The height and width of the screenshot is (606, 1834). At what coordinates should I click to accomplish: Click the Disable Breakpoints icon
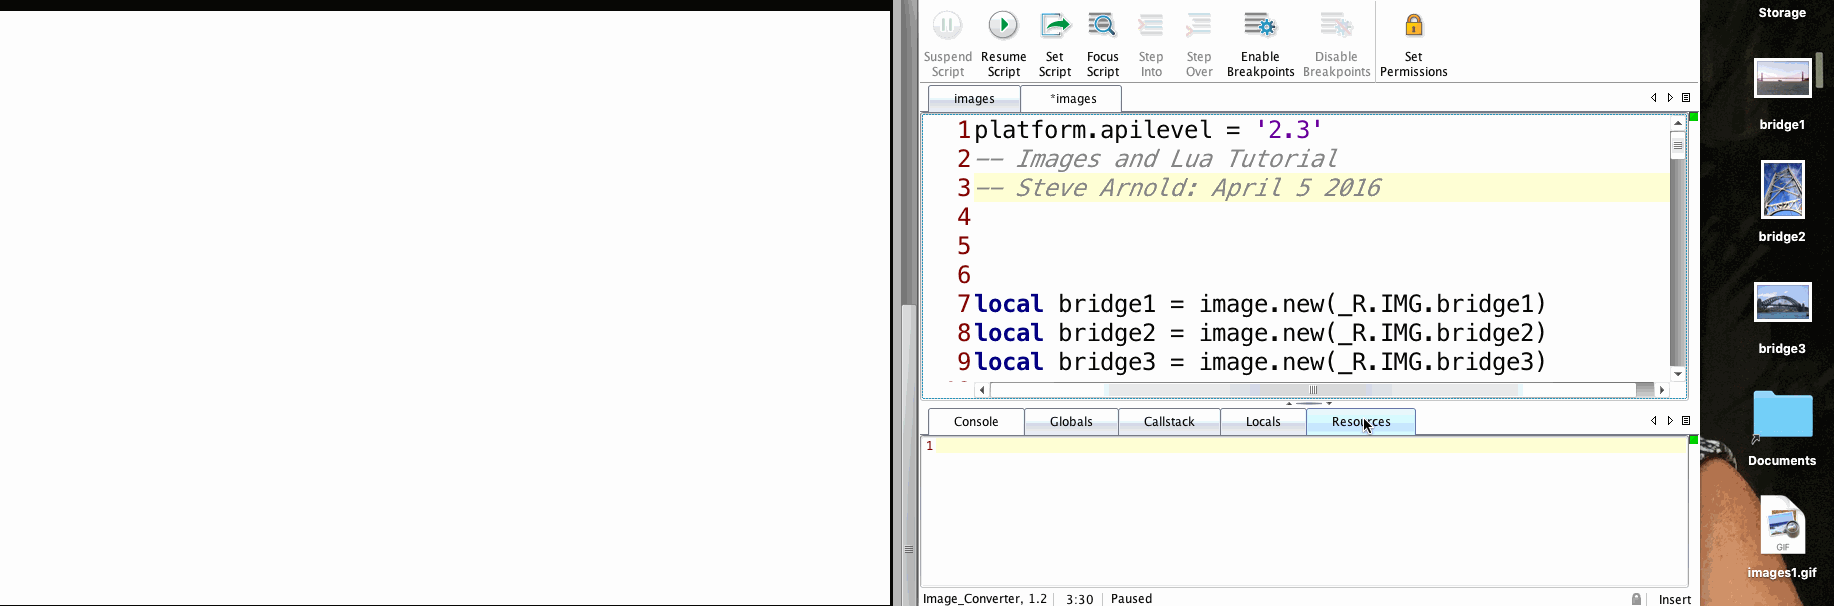(x=1336, y=25)
